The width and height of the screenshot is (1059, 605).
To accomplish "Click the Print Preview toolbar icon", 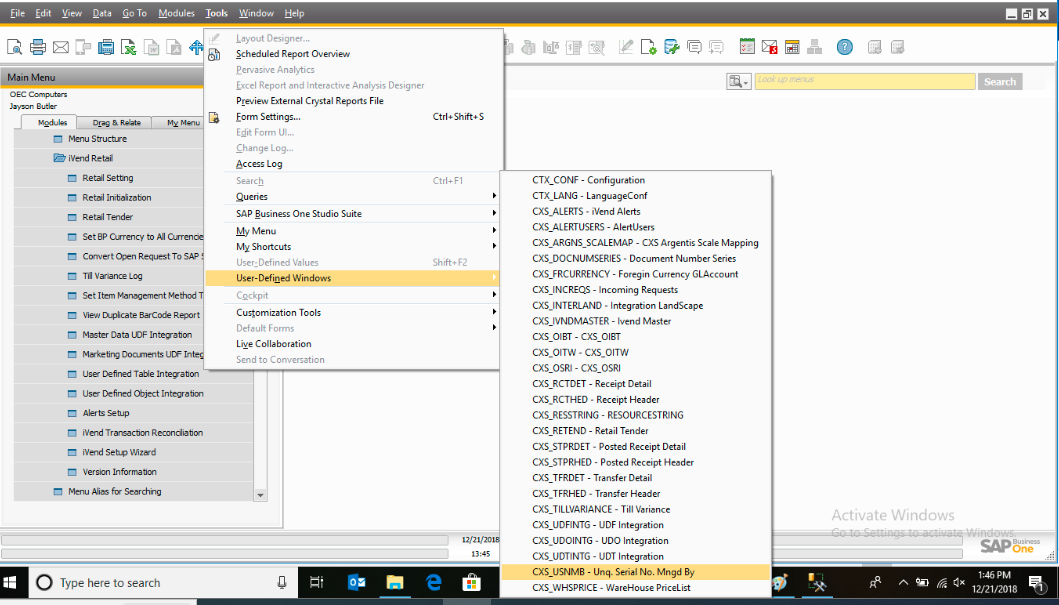I will (x=14, y=47).
